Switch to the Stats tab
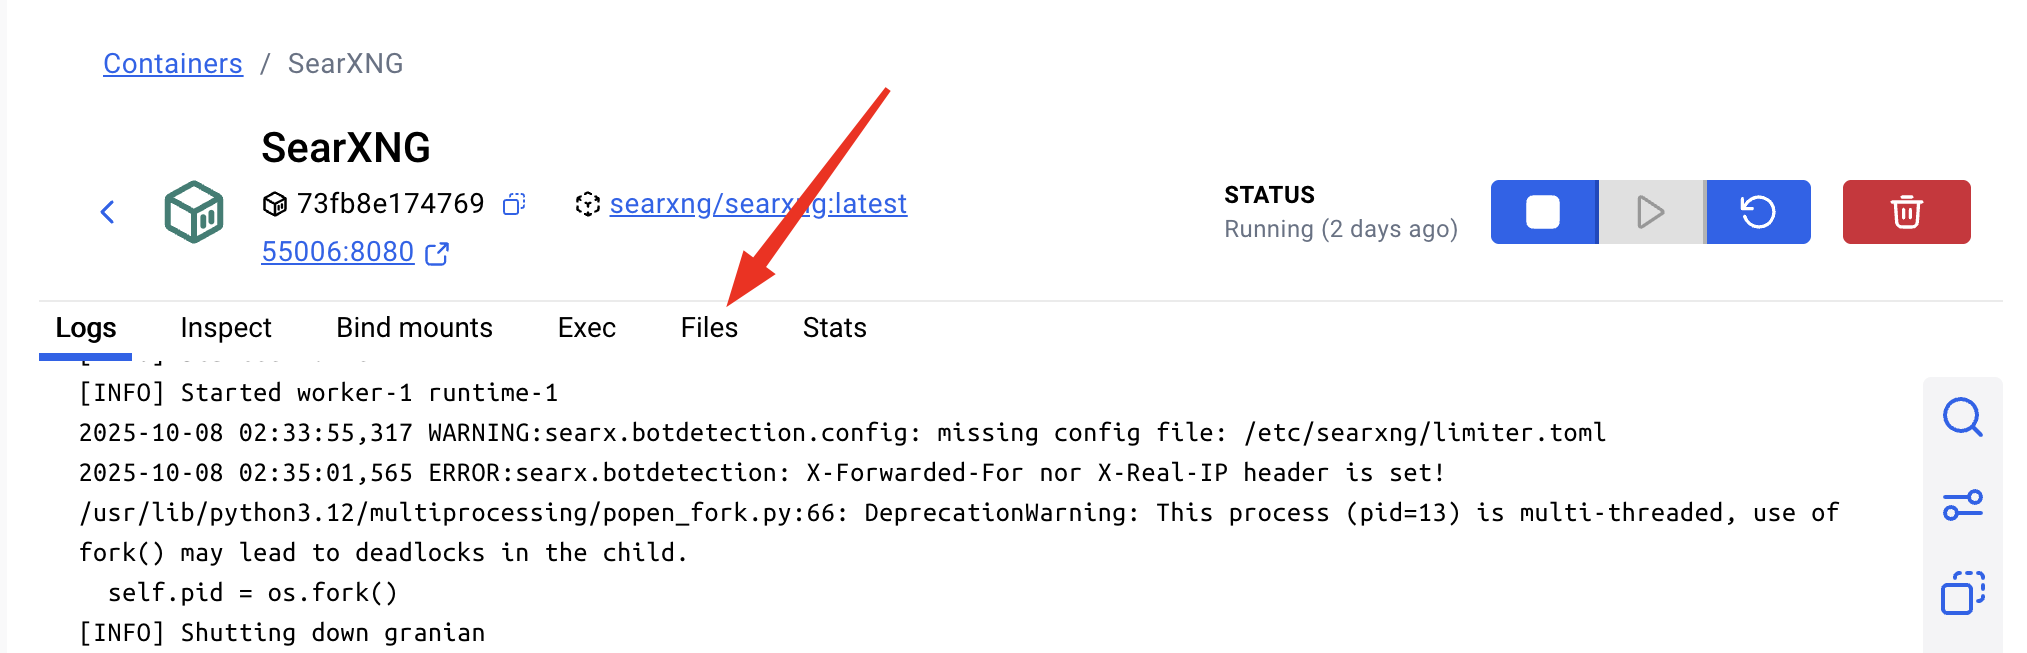The width and height of the screenshot is (2027, 653). pyautogui.click(x=834, y=328)
